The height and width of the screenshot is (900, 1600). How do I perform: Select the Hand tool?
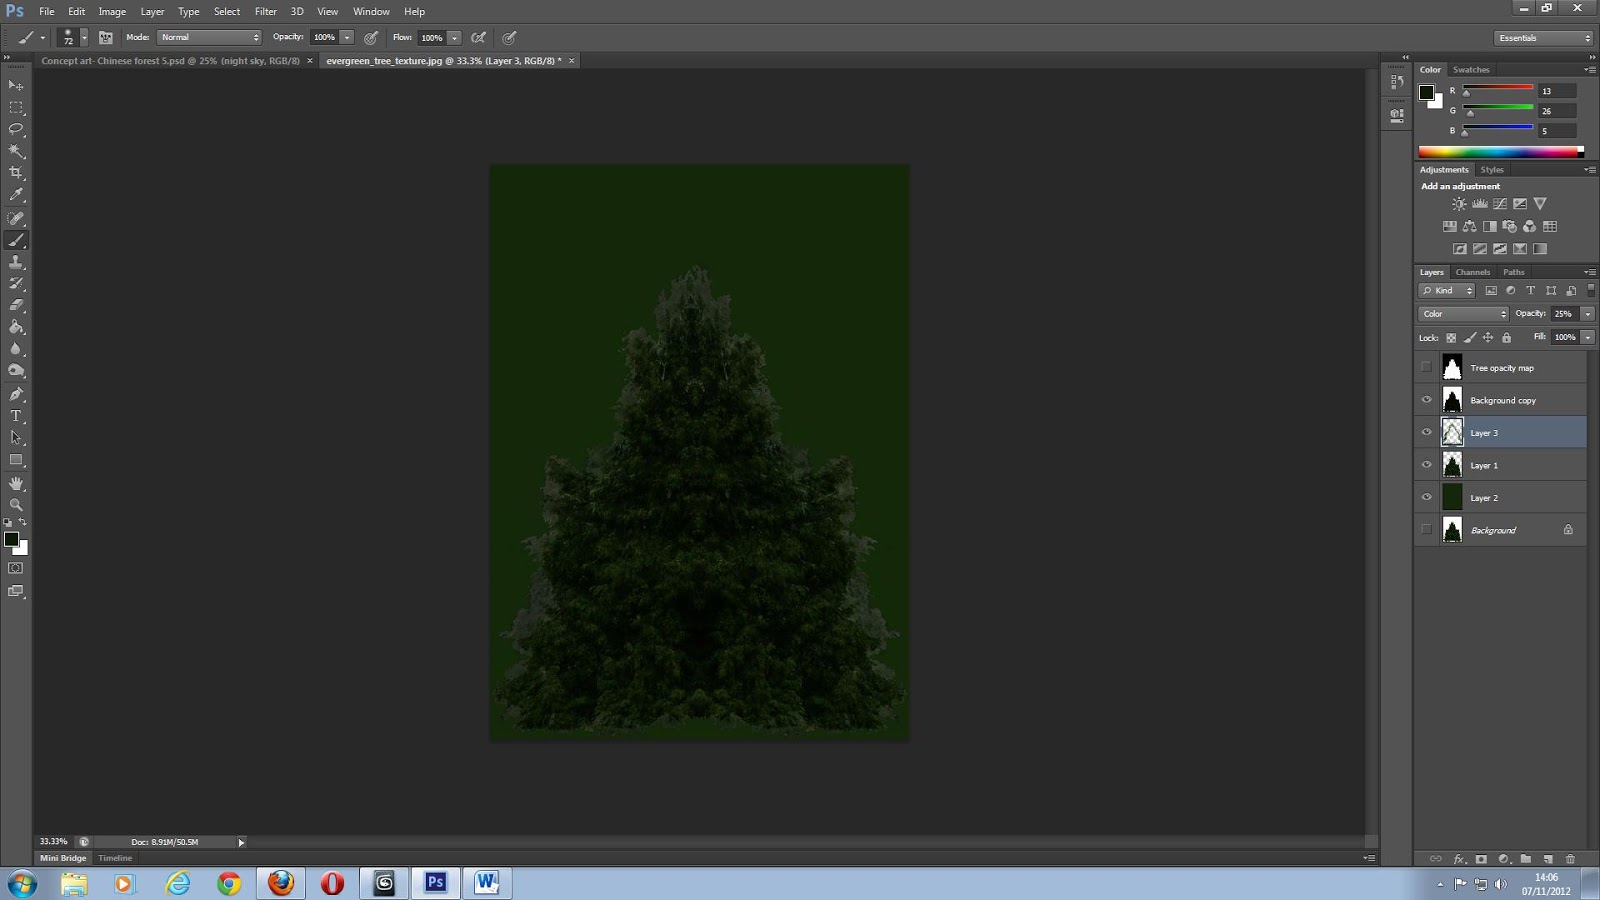[16, 483]
